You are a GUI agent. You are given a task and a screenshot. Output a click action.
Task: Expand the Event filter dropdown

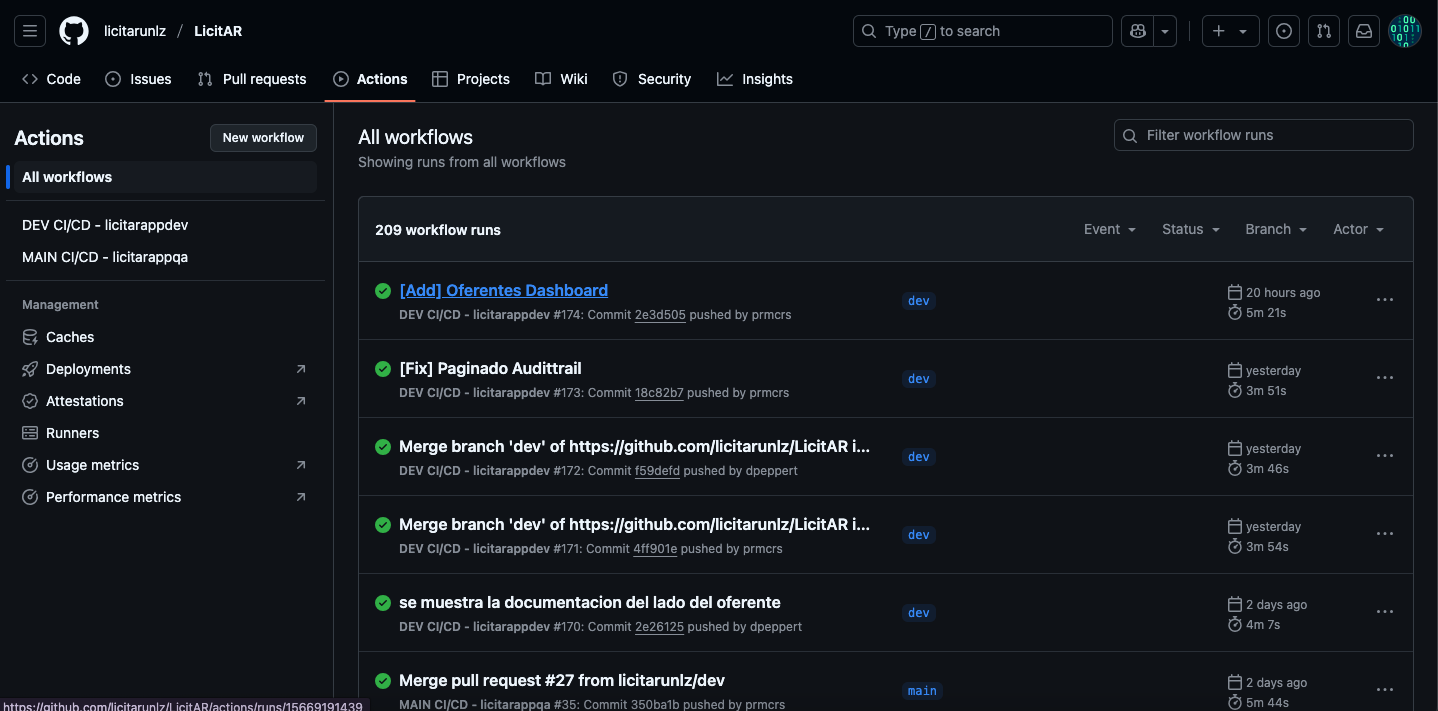click(x=1110, y=229)
